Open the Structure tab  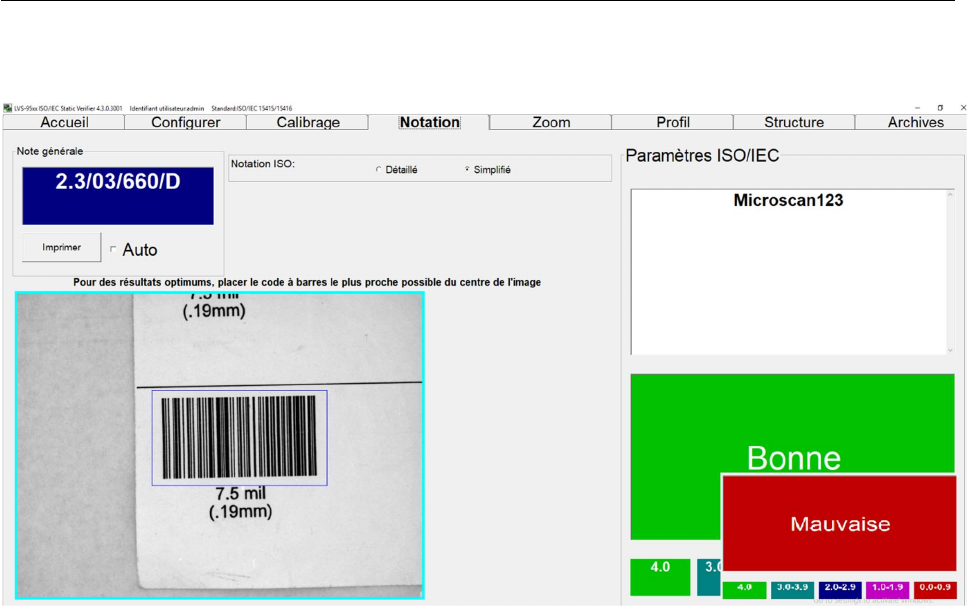pos(794,122)
